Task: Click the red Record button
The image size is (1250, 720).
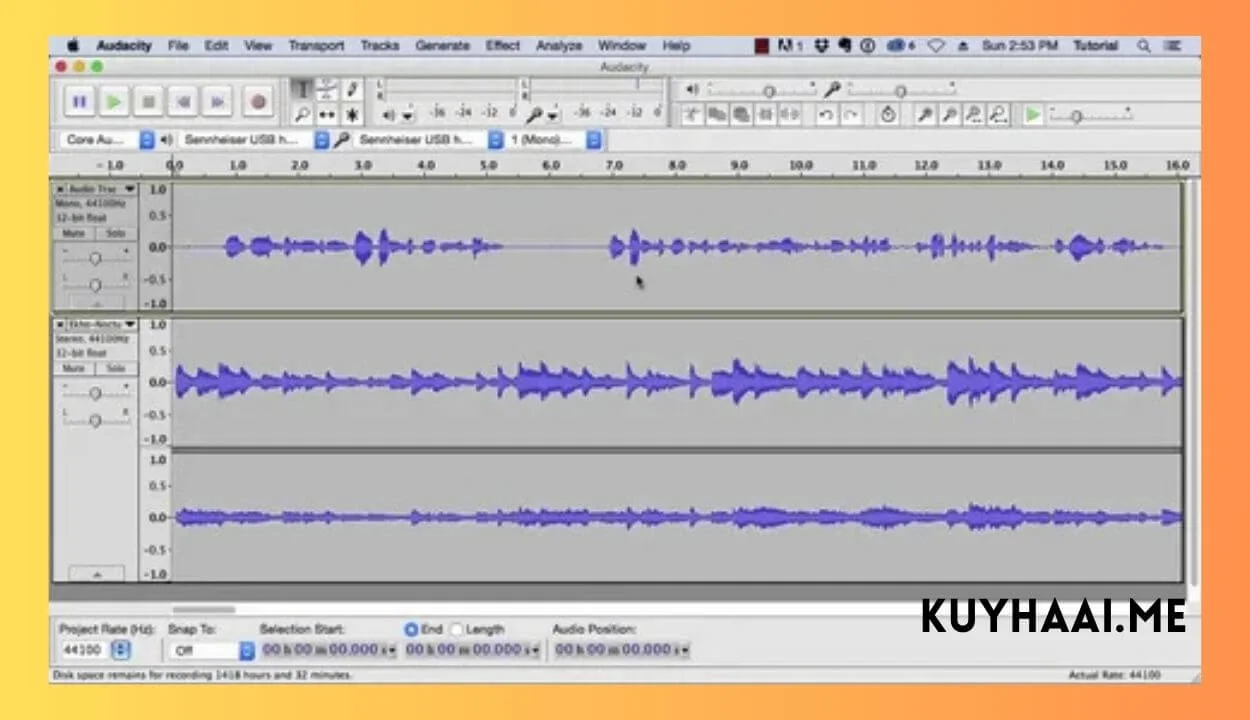Action: 258,101
